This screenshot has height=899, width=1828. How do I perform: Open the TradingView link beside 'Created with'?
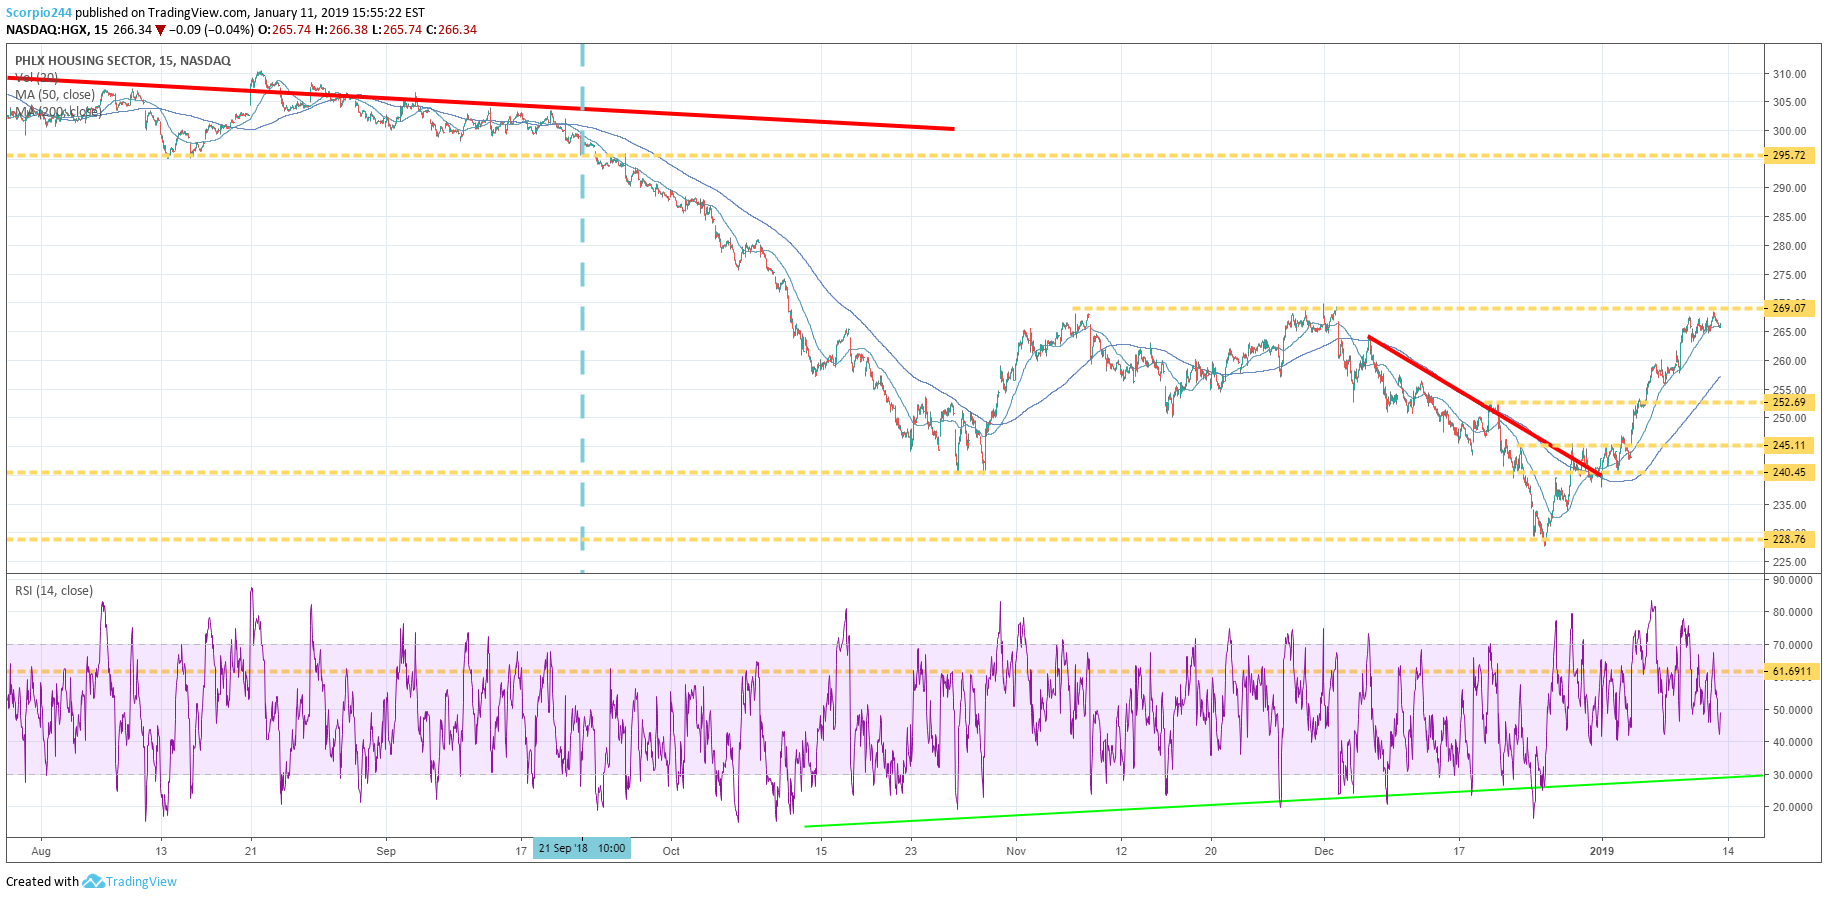click(141, 882)
